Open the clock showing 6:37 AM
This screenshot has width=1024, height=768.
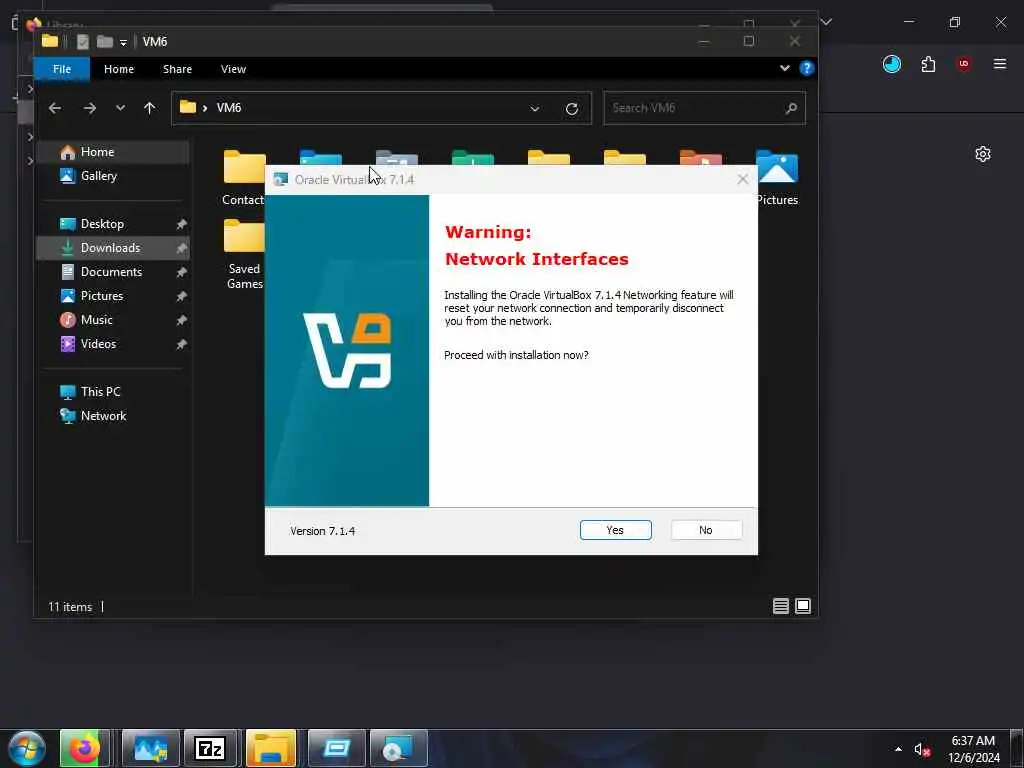pos(973,749)
